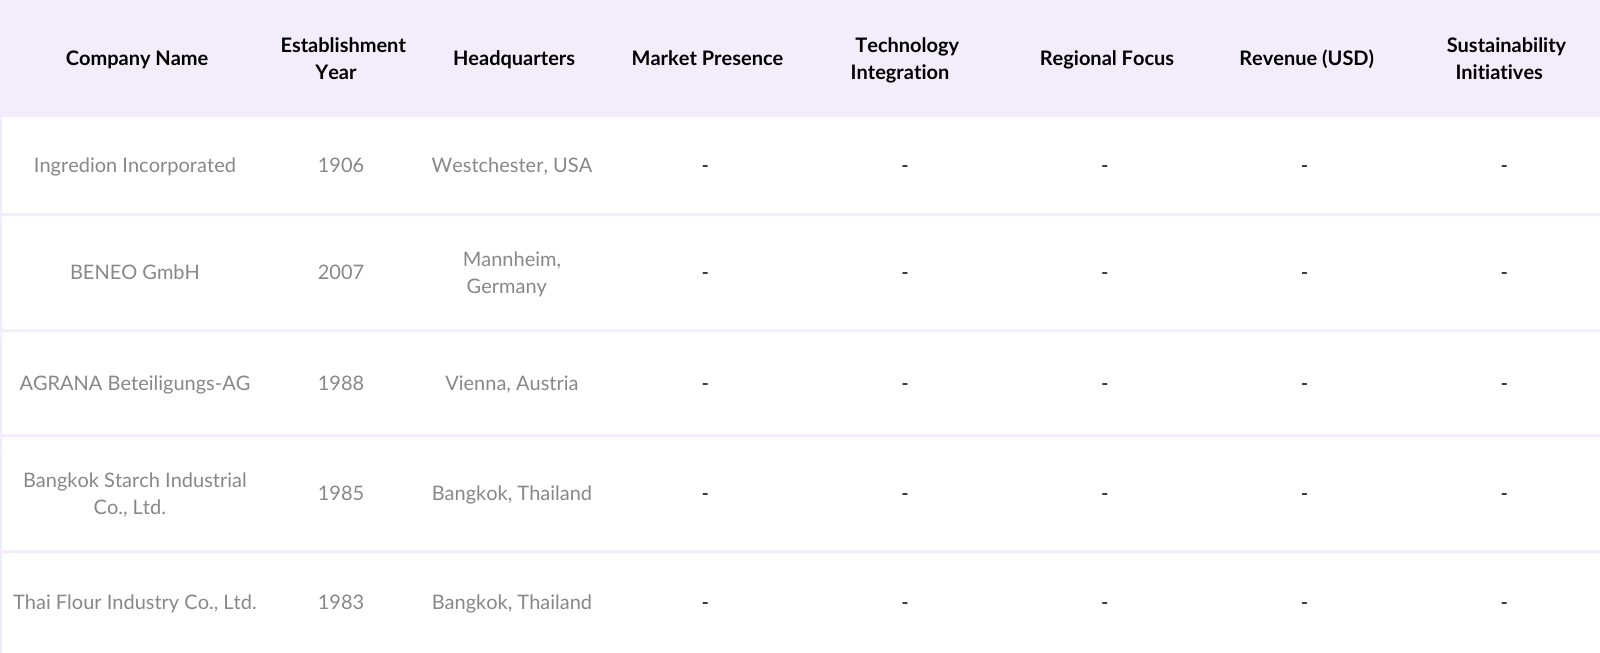The image size is (1600, 653).
Task: Select the Vienna, Austria headquarters cell
Action: pyautogui.click(x=512, y=383)
